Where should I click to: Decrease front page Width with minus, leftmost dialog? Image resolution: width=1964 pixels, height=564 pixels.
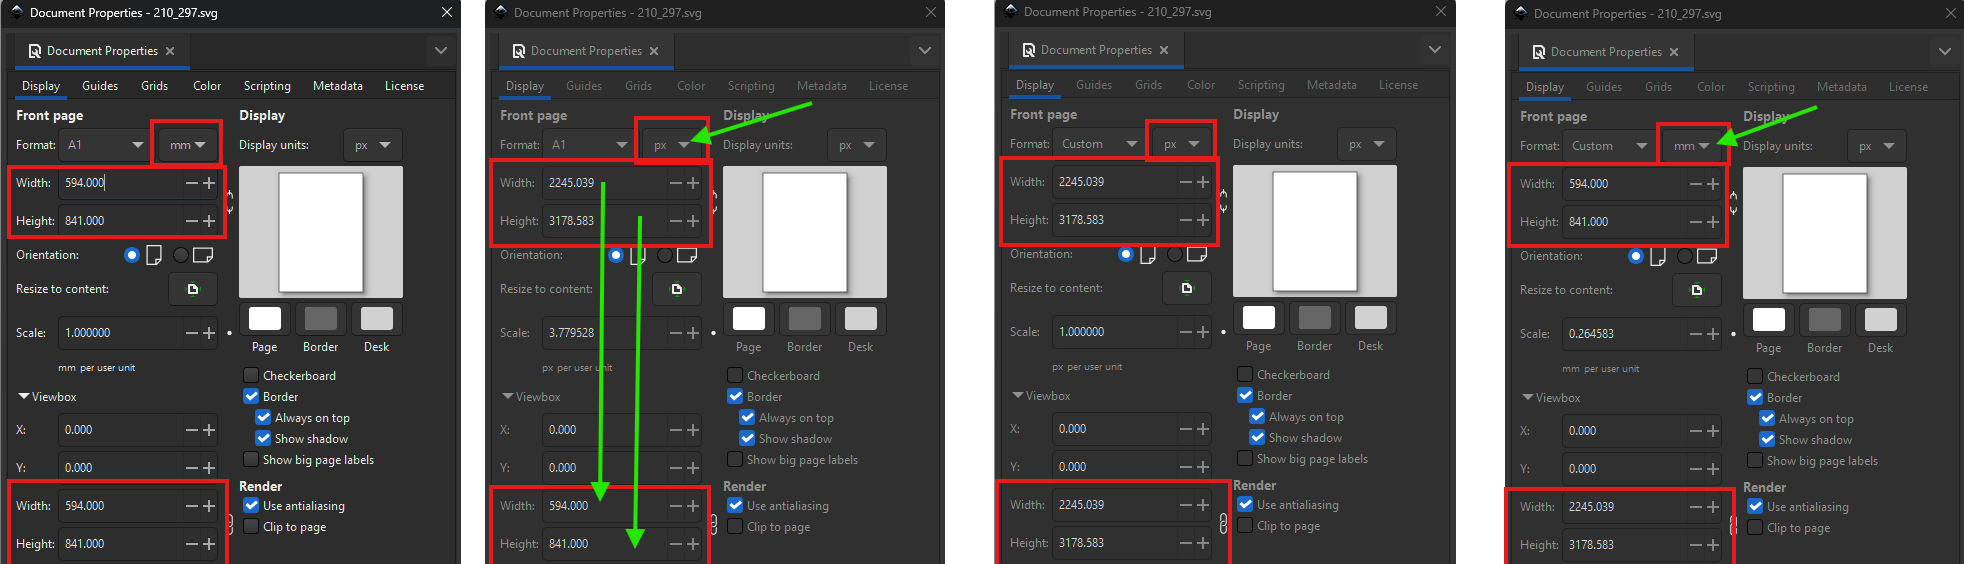(x=191, y=183)
